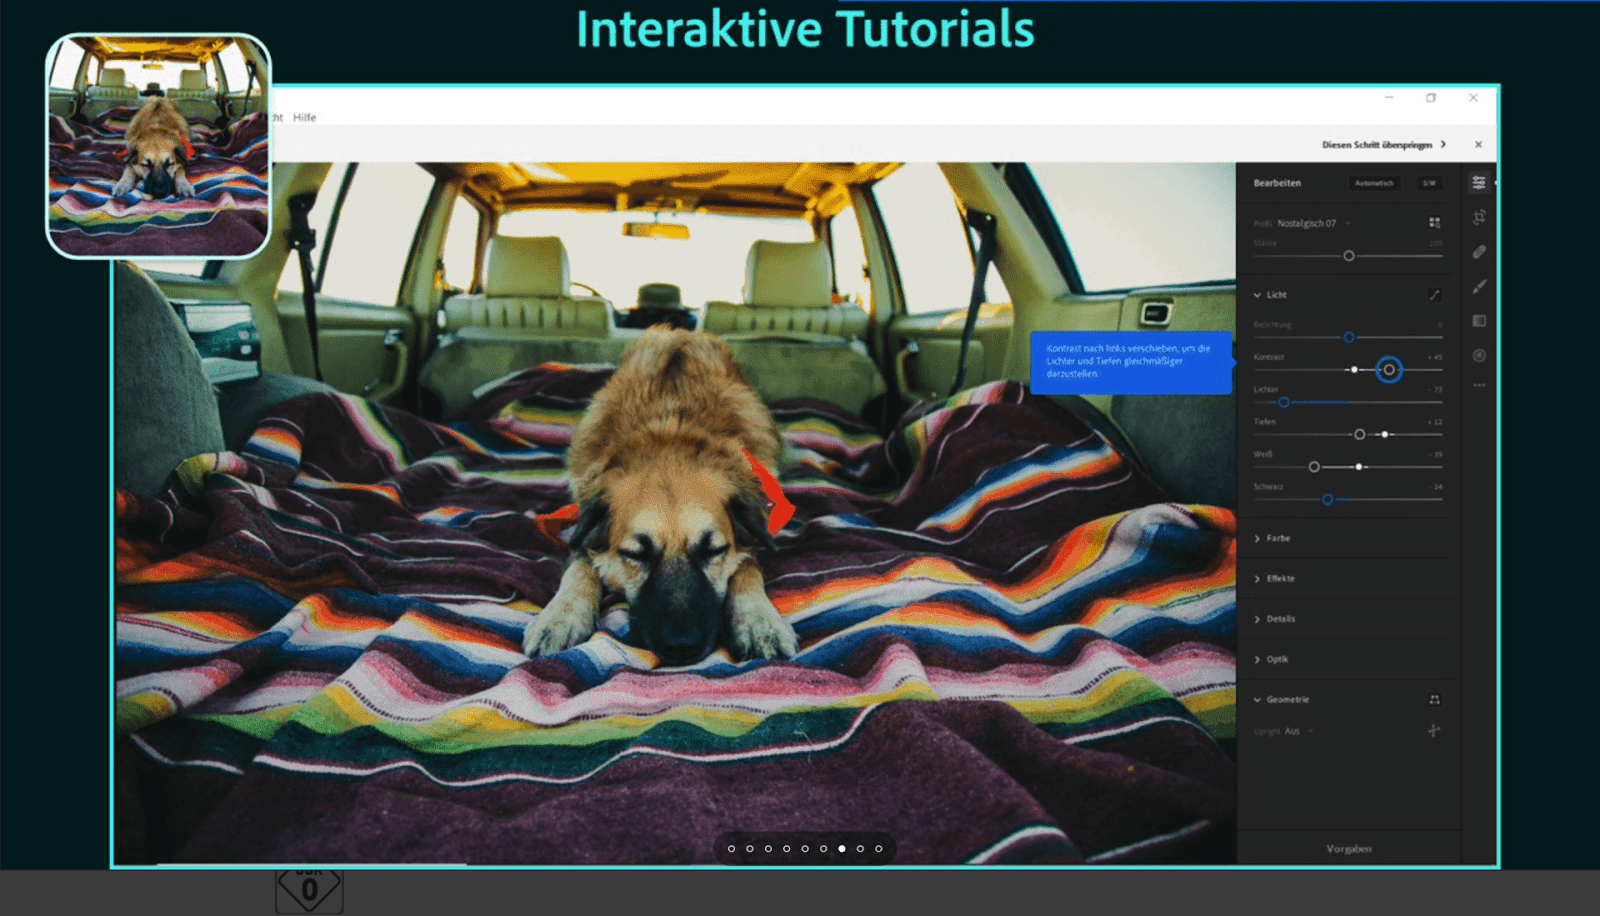
Task: Maximize the Lightroom window
Action: (1431, 98)
